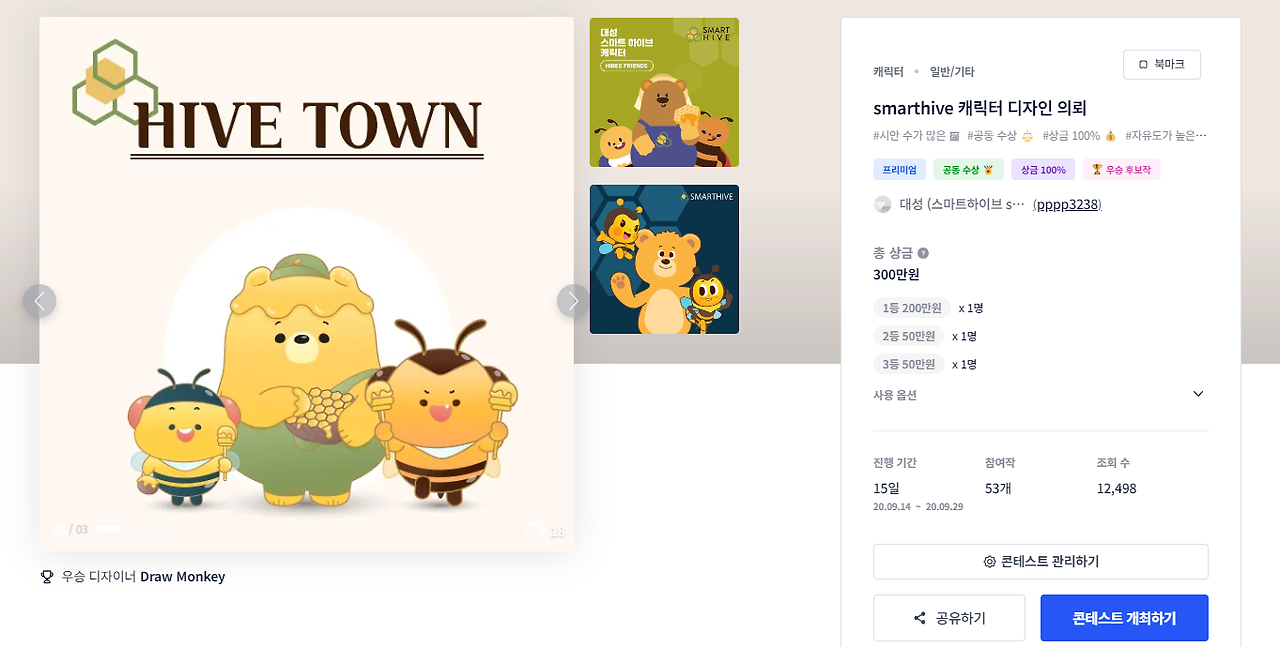
Task: Like the design with the heart icon
Action: pos(535,531)
